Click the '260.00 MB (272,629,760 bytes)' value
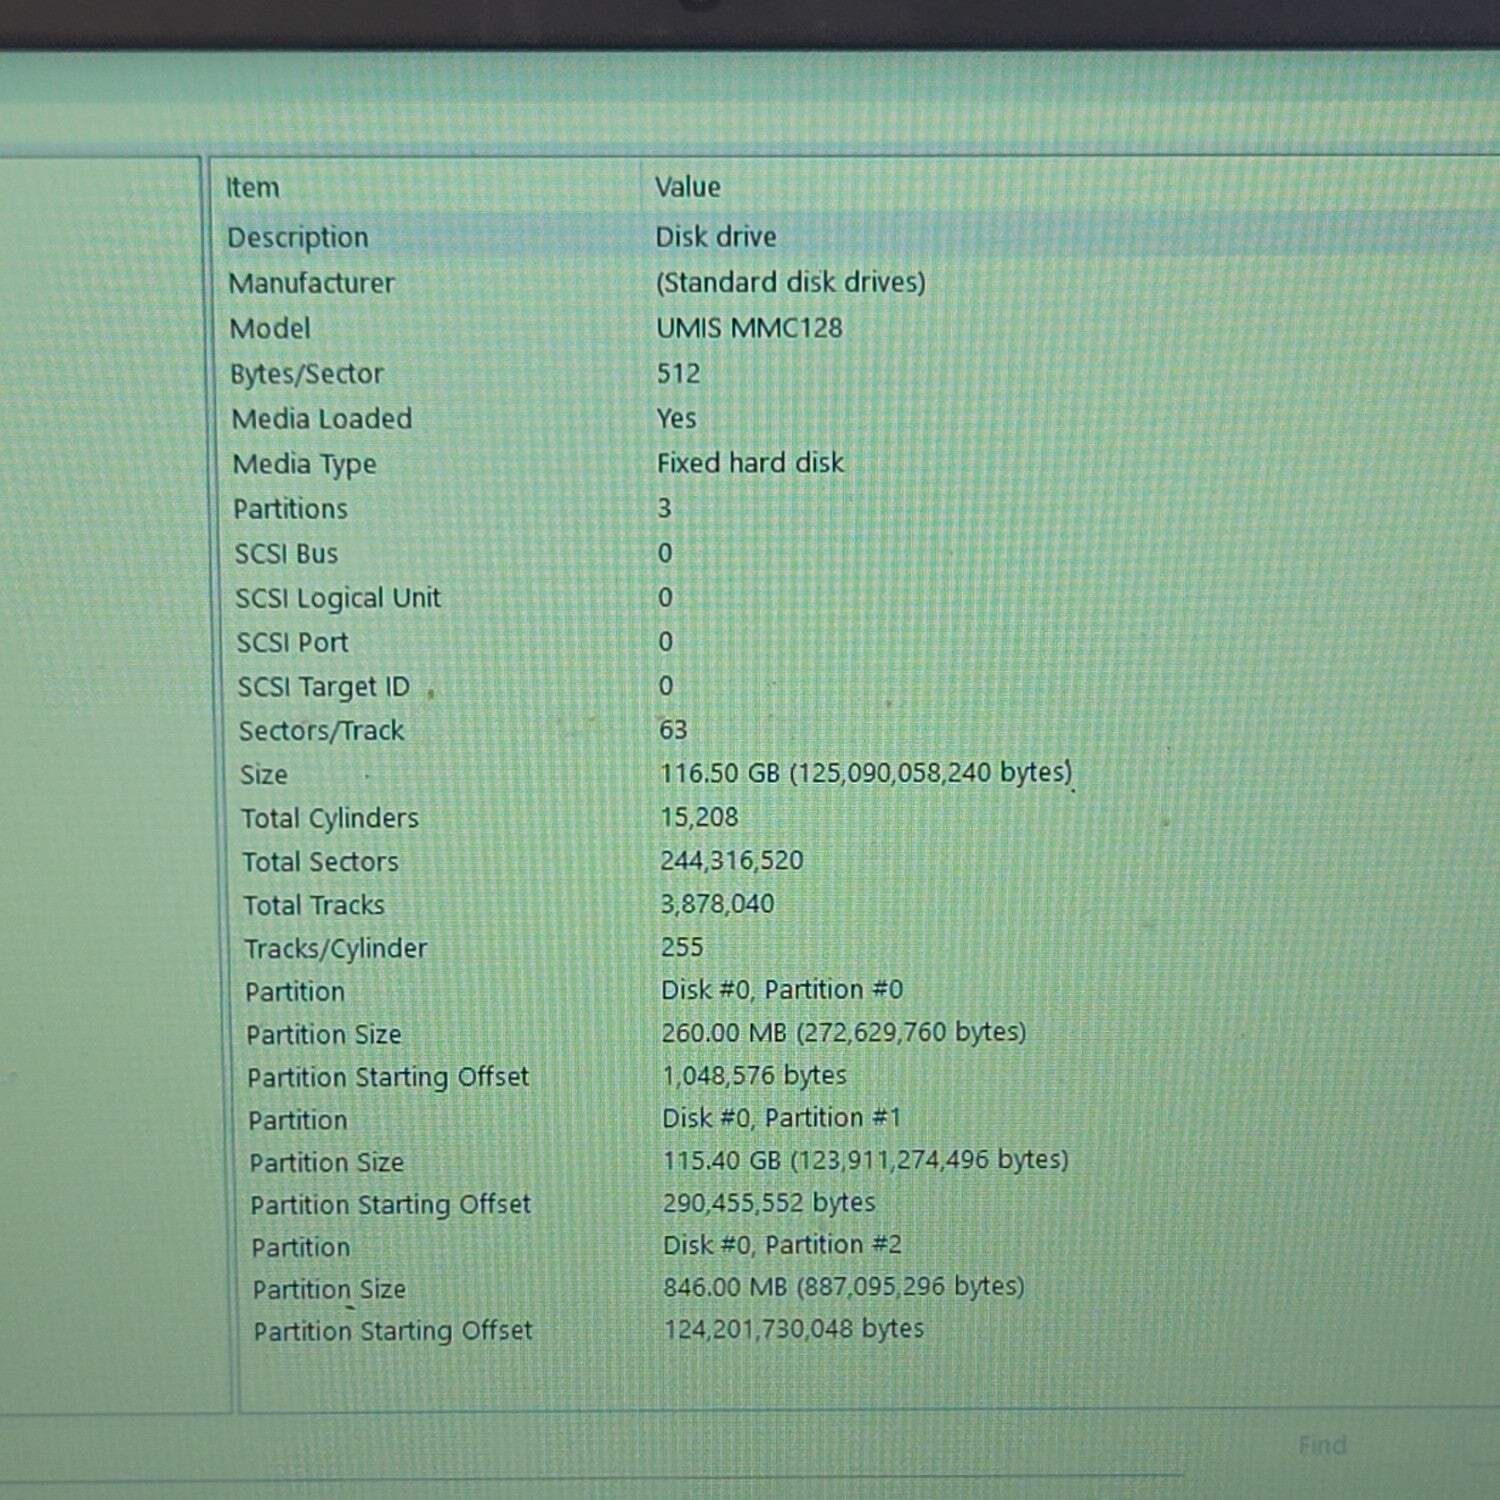The height and width of the screenshot is (1500, 1500). pos(844,1032)
